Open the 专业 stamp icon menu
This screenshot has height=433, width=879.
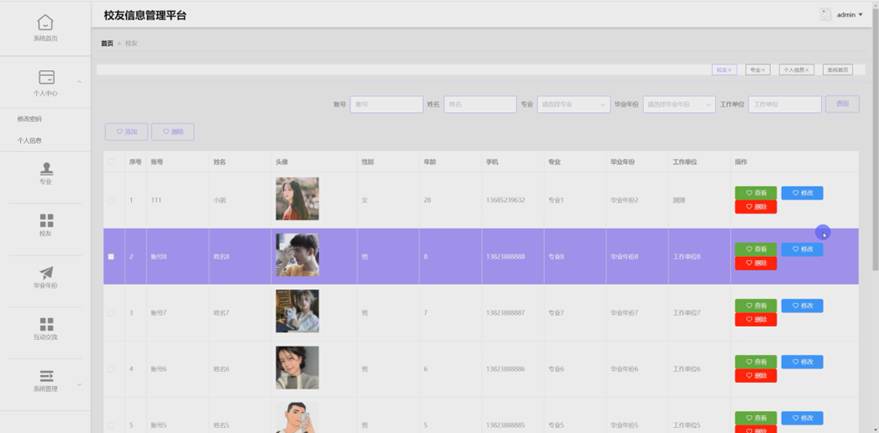pyautogui.click(x=47, y=168)
